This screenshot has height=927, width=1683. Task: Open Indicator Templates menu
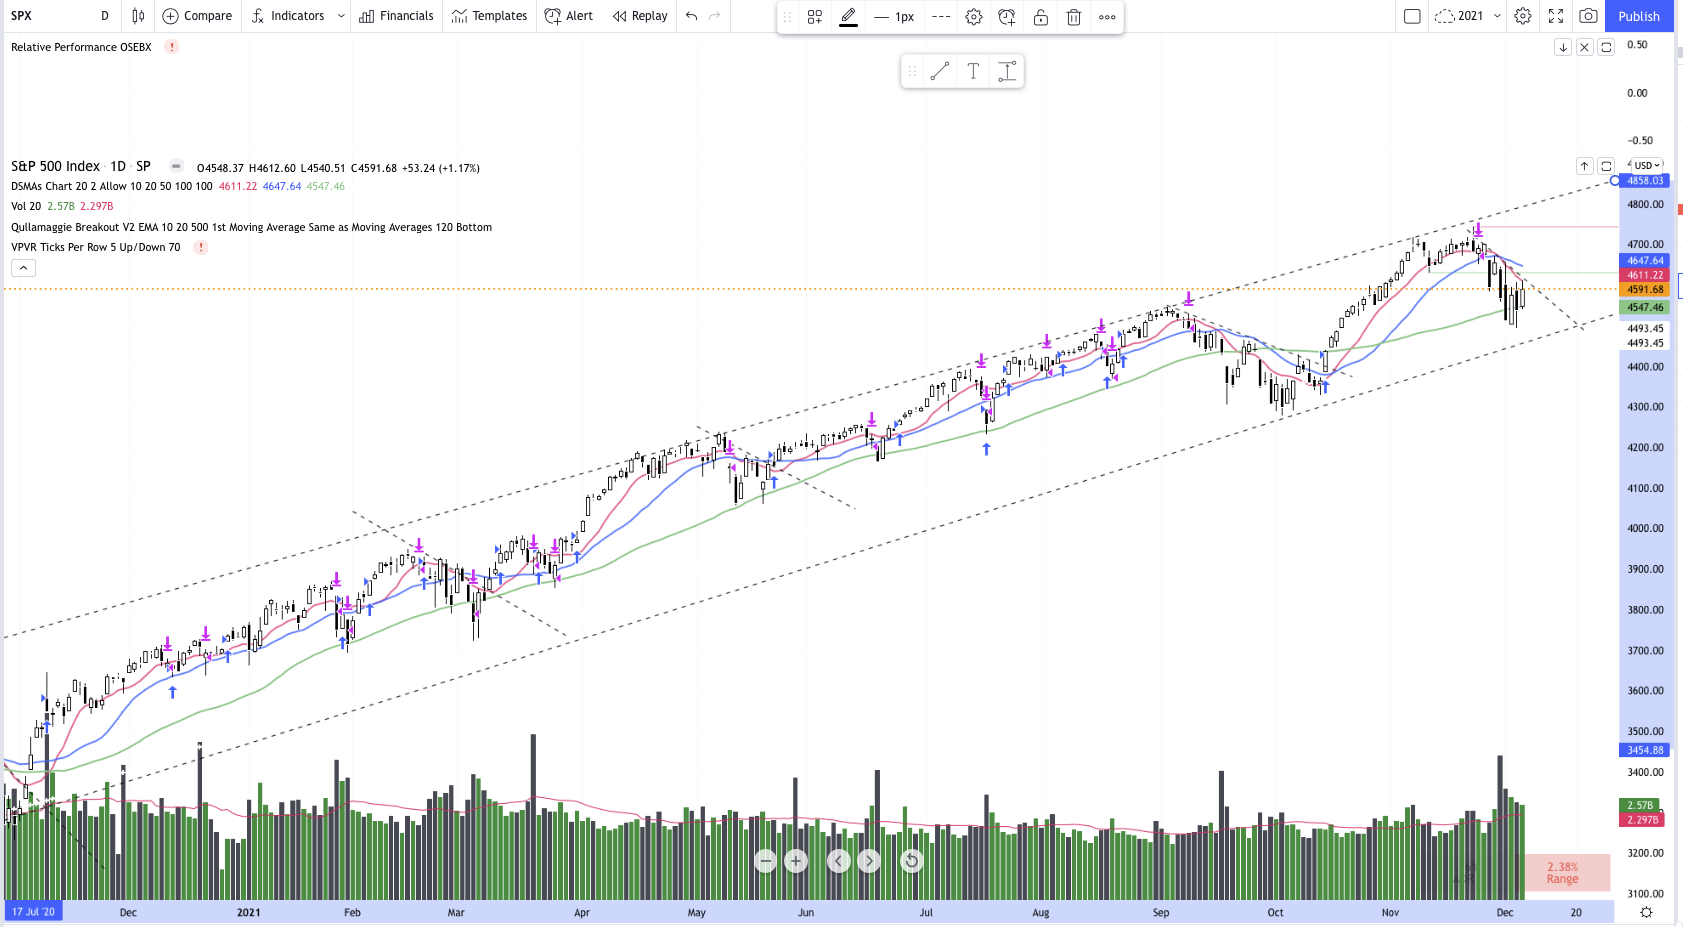tap(489, 16)
